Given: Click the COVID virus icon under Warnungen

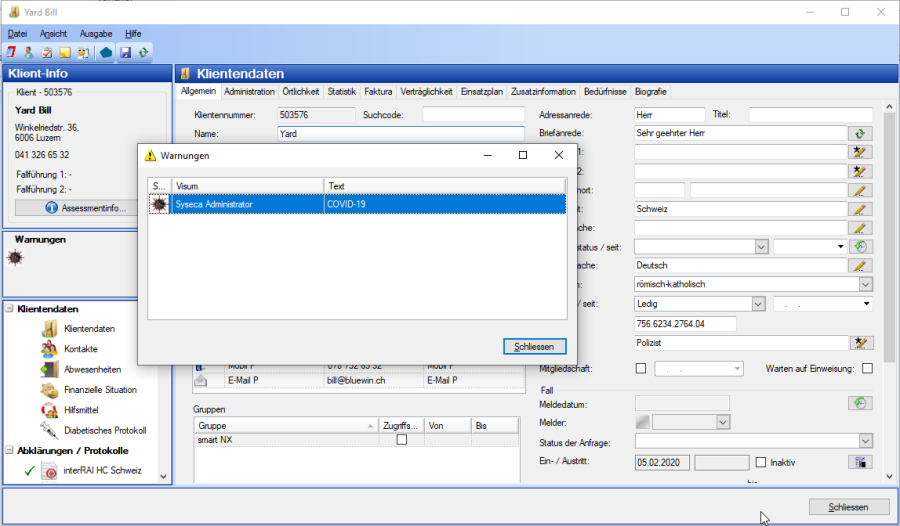Looking at the screenshot, I should [x=15, y=258].
